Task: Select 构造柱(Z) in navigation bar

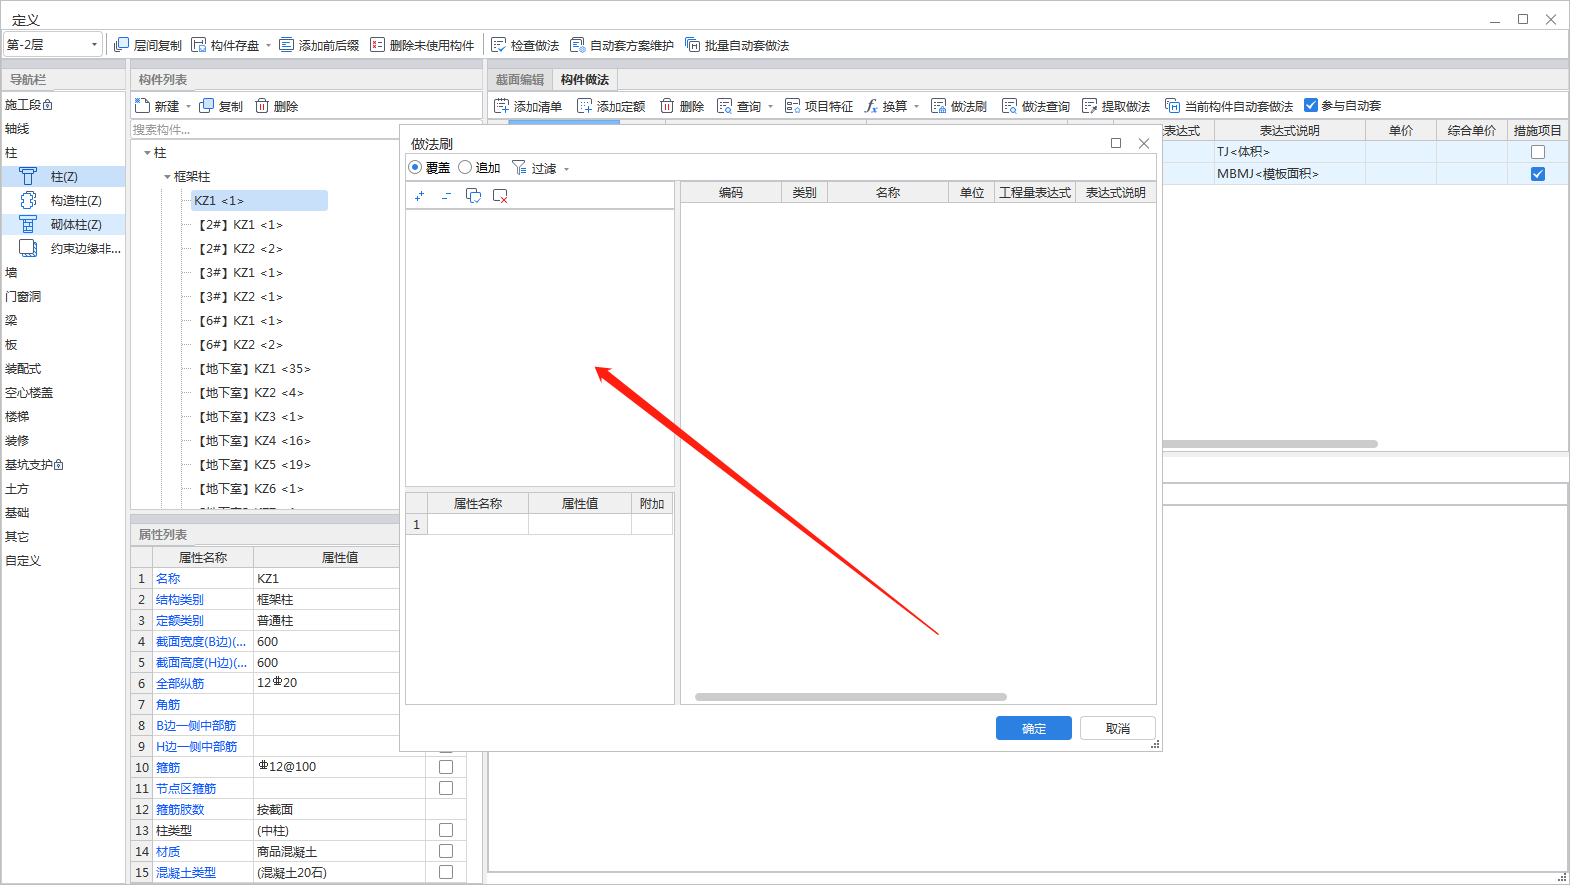Action: 64,200
